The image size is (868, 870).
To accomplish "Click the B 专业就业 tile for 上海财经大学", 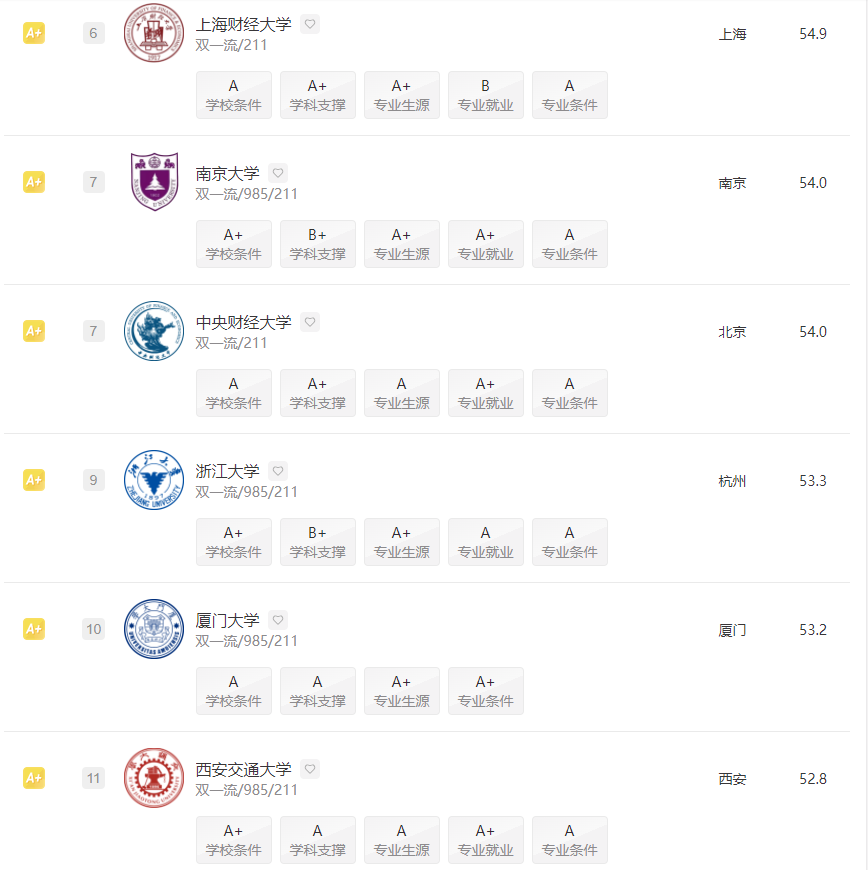I will (486, 95).
